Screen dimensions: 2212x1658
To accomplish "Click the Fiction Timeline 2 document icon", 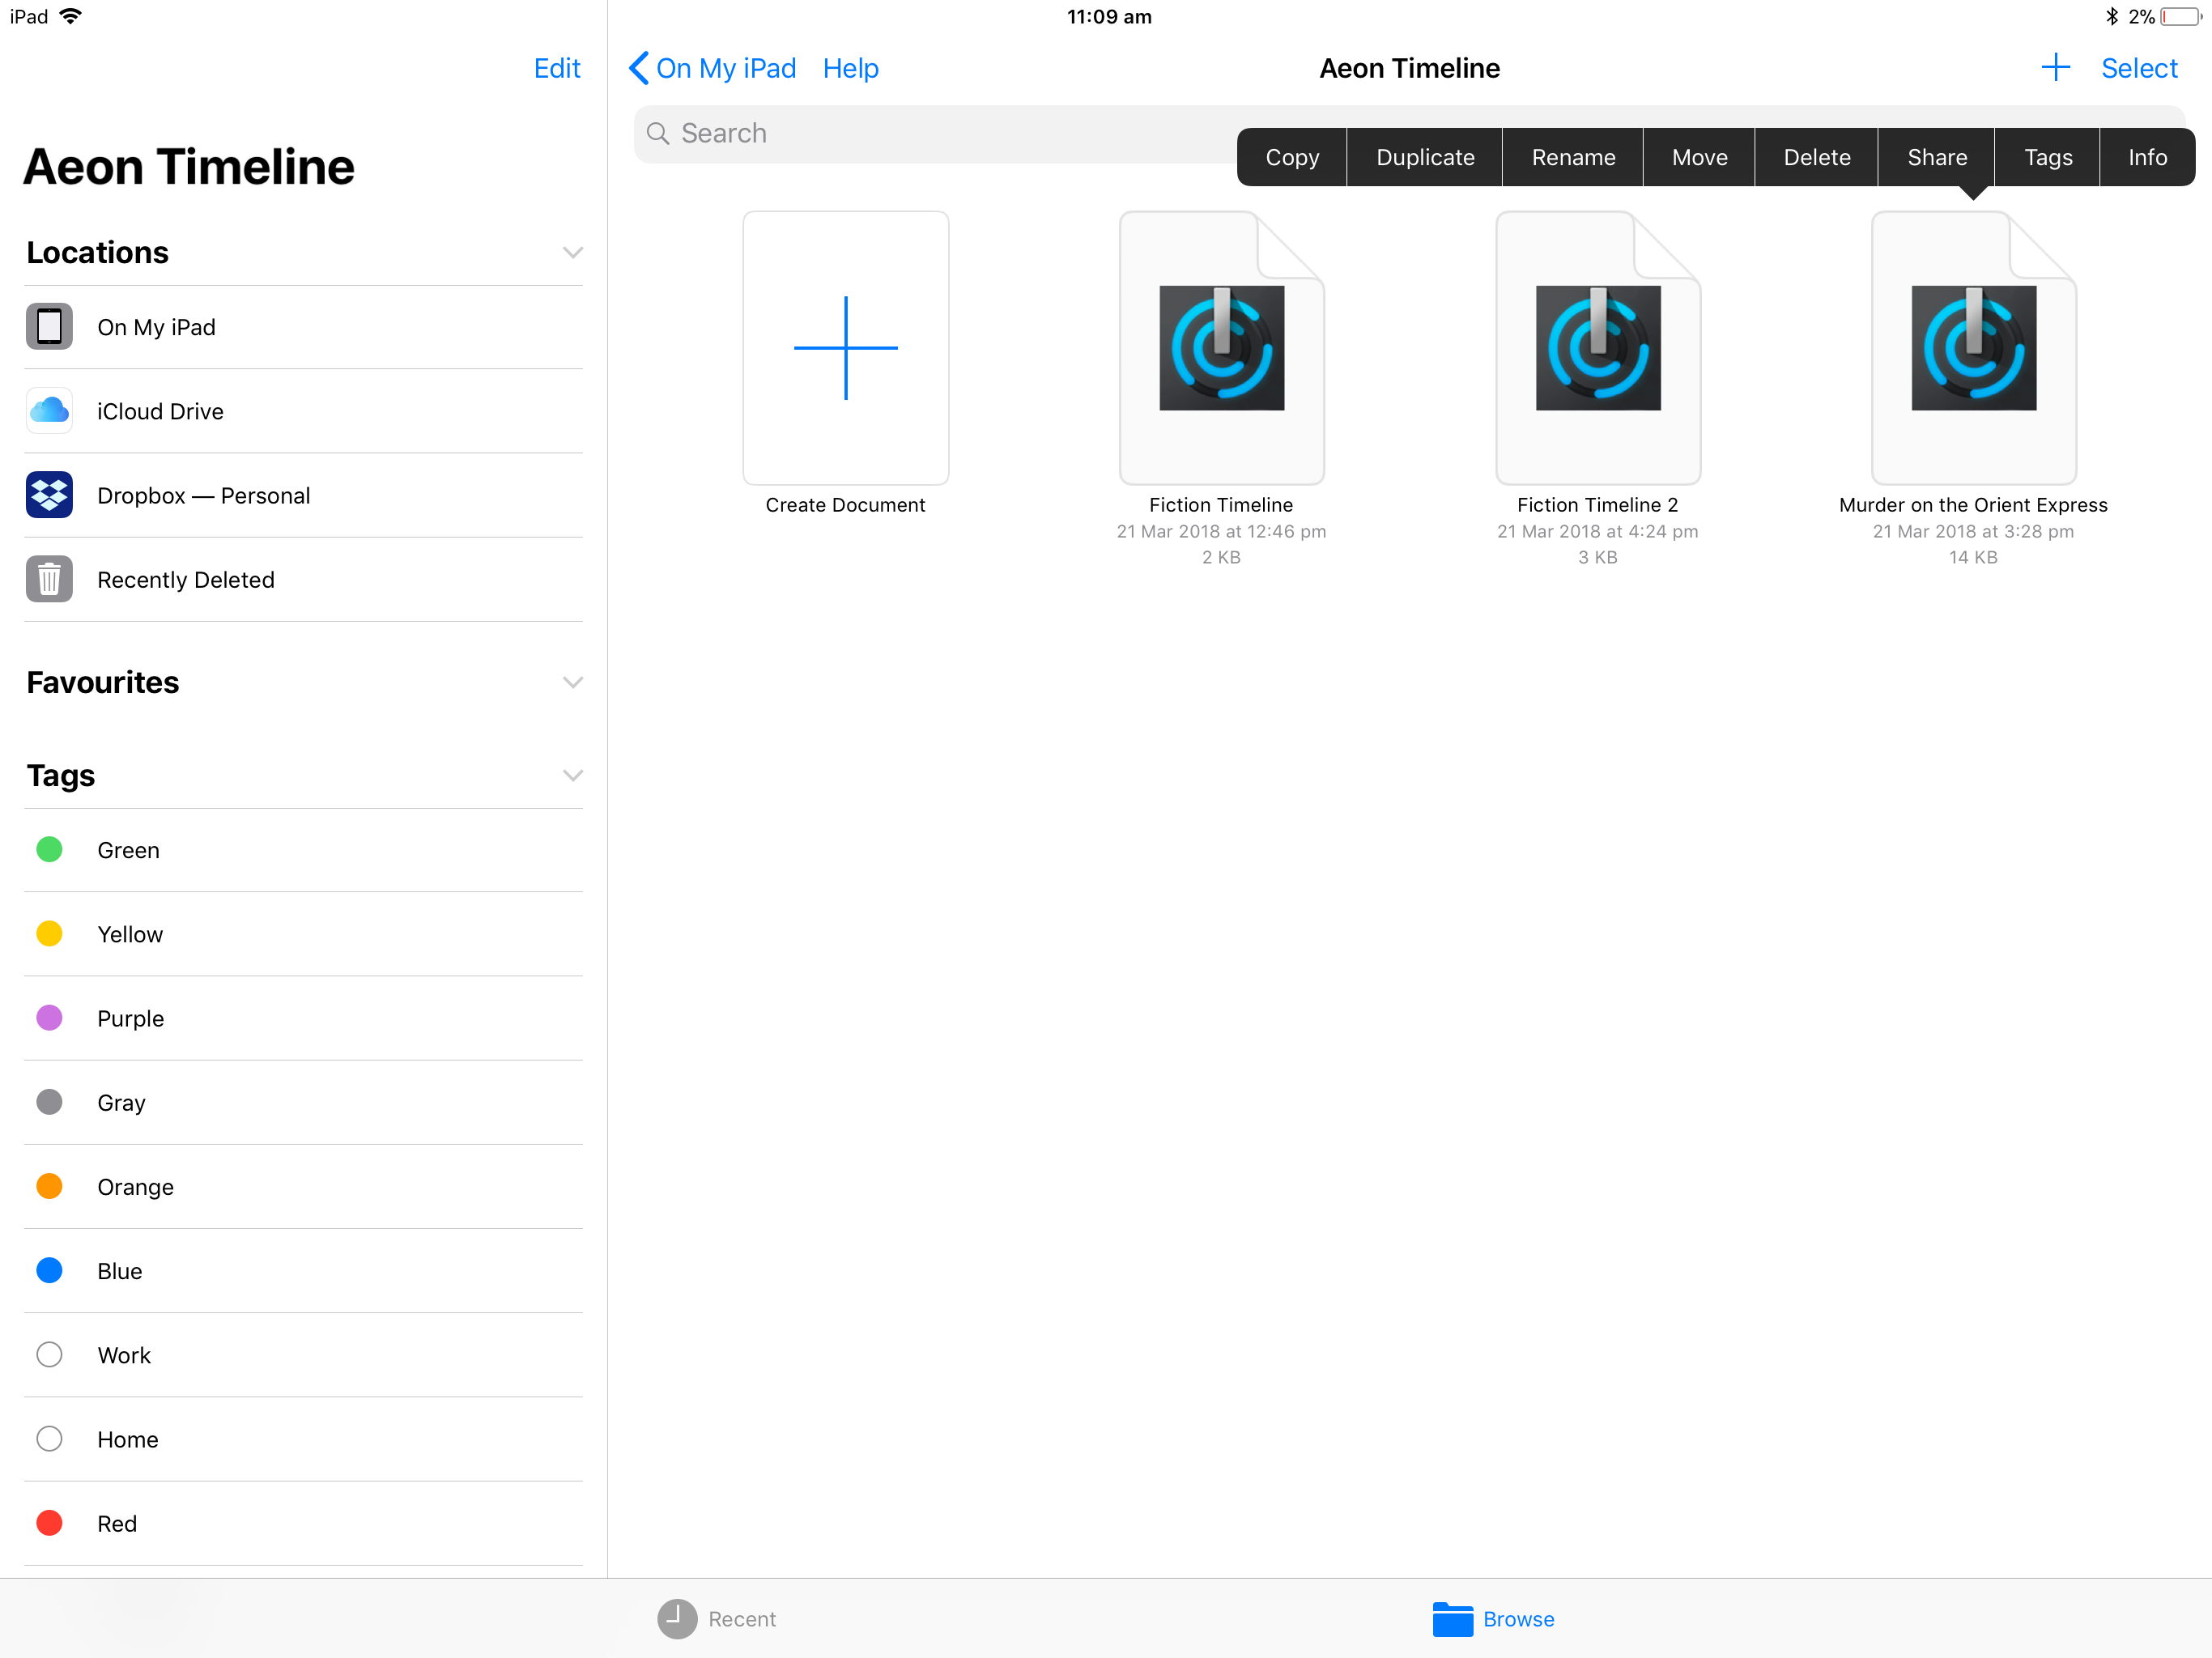I will (1595, 346).
